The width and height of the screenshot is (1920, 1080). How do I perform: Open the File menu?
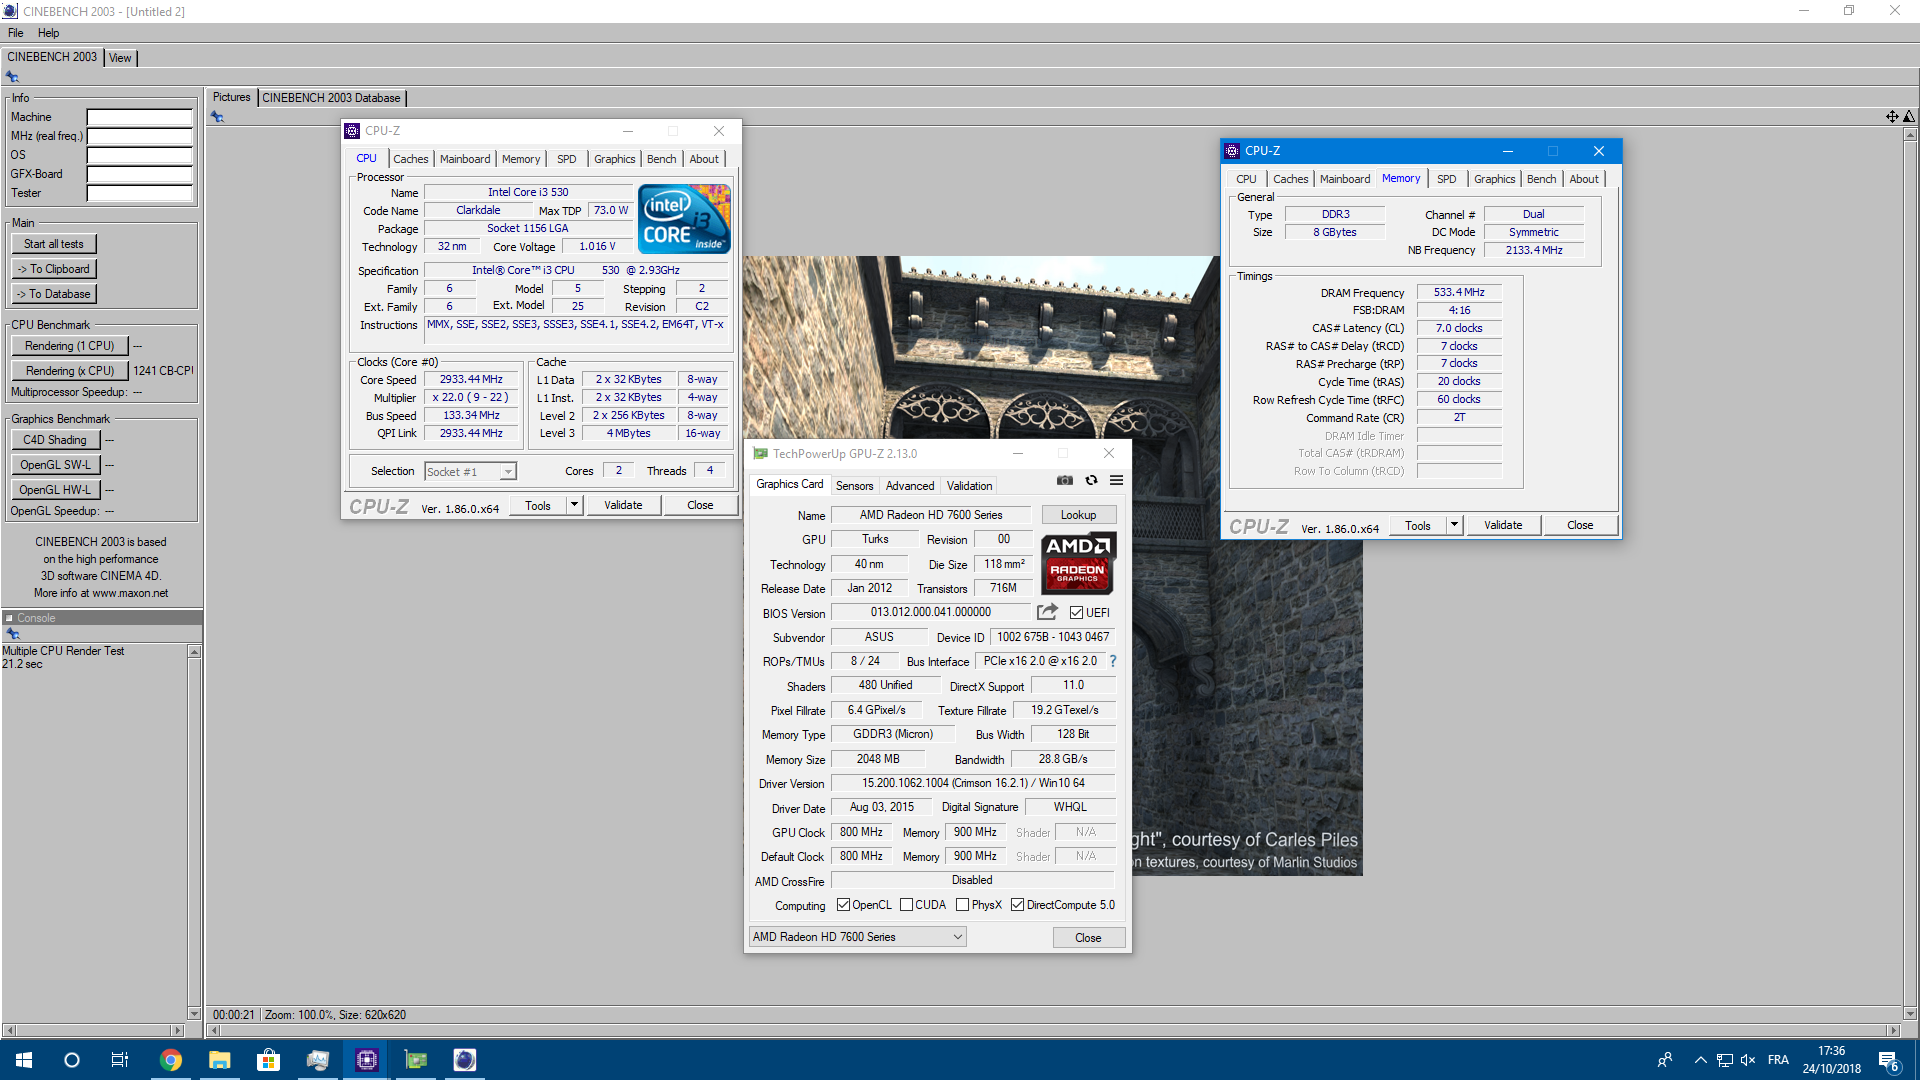tap(16, 33)
